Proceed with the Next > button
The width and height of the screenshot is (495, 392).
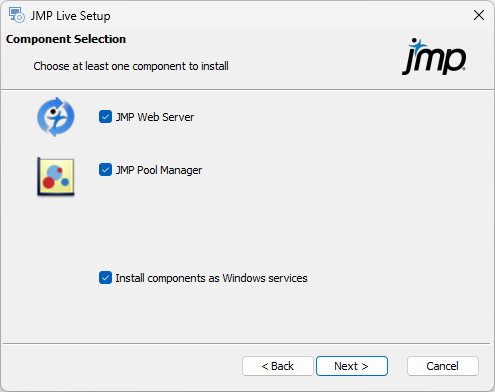coord(352,366)
